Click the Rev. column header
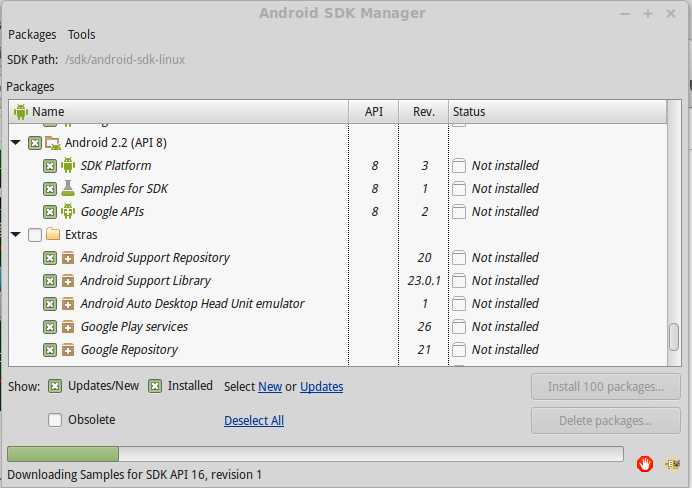Image resolution: width=692 pixels, height=488 pixels. [x=424, y=112]
